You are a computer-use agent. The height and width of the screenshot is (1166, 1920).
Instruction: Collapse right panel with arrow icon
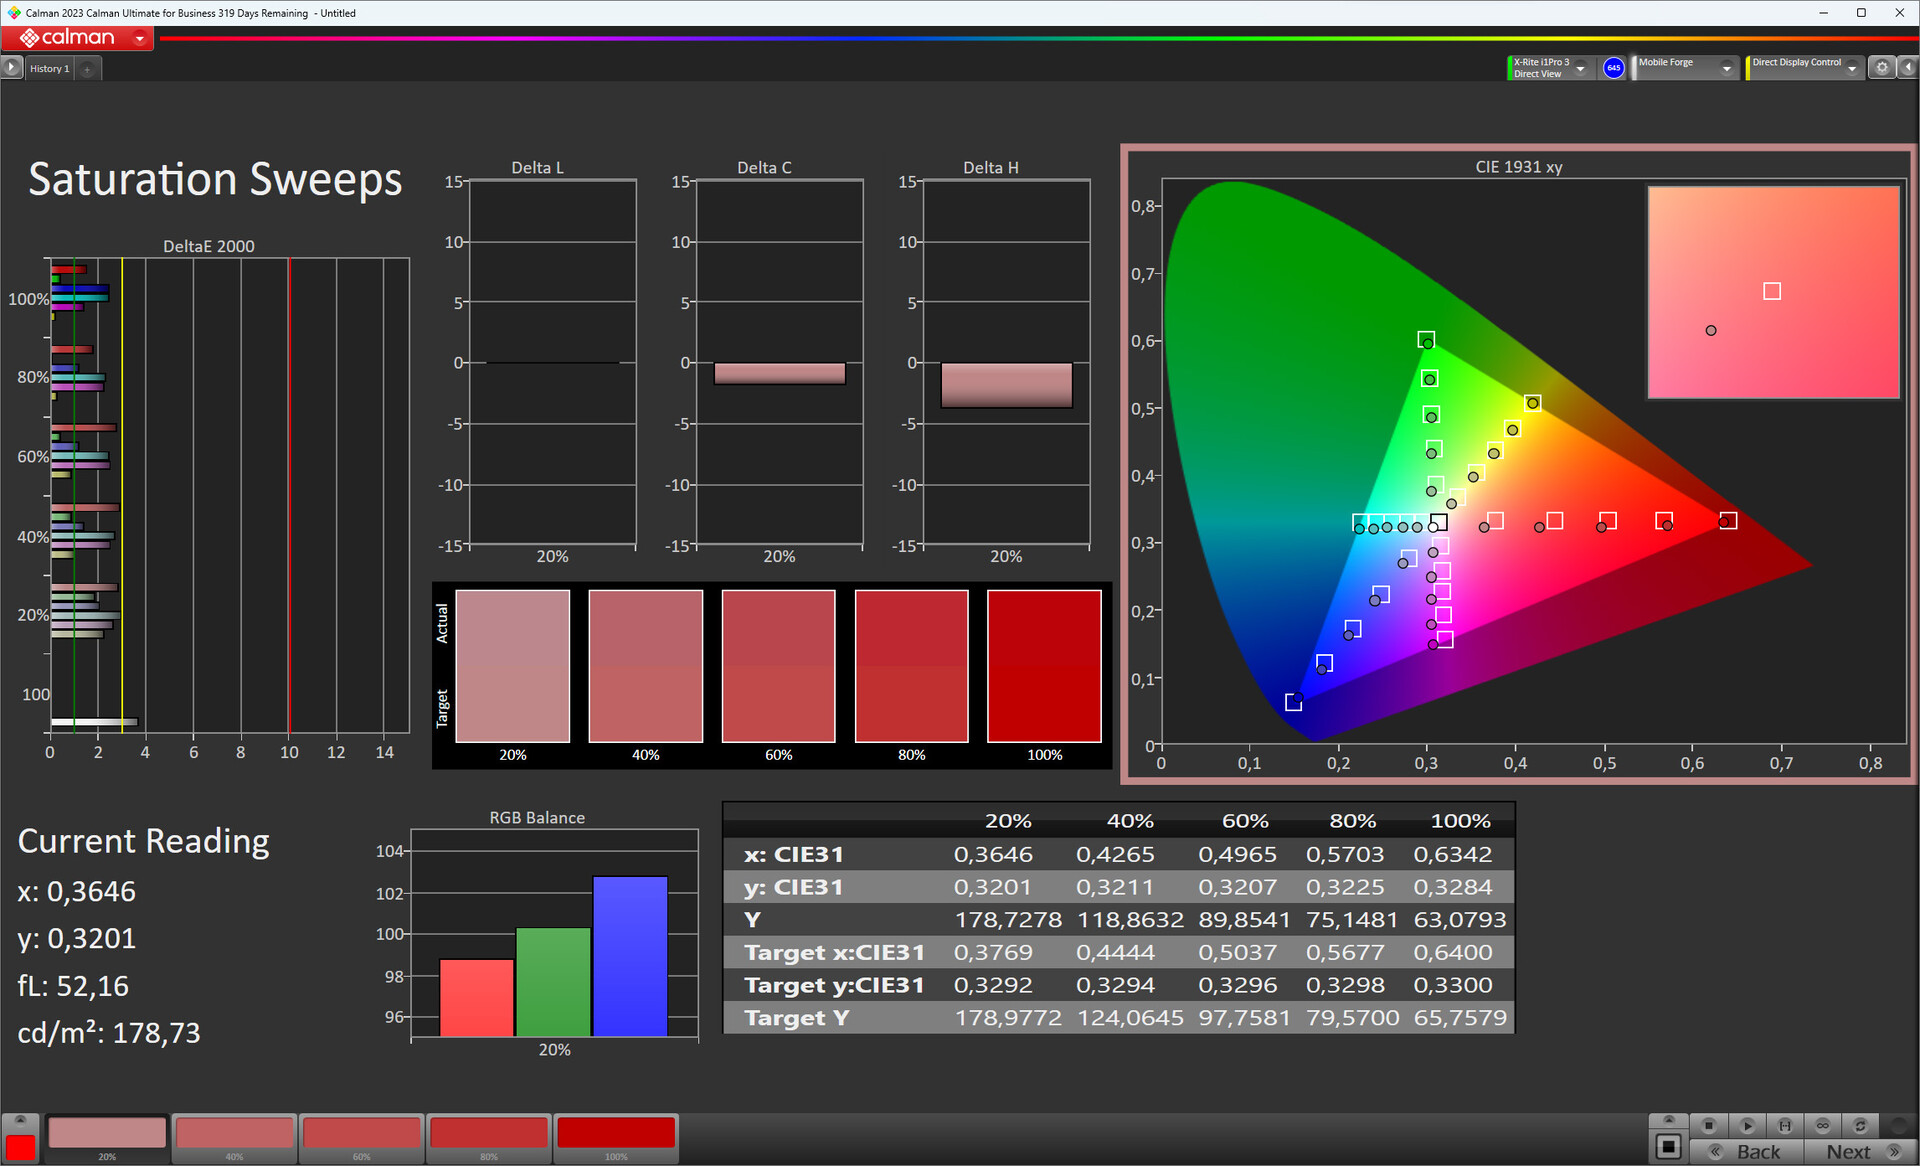(x=1908, y=67)
